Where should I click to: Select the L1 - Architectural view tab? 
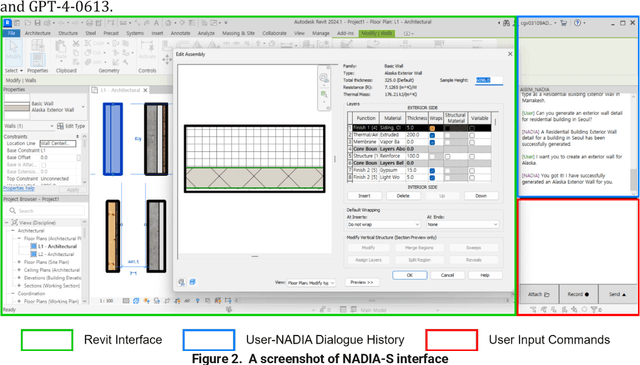coord(120,90)
